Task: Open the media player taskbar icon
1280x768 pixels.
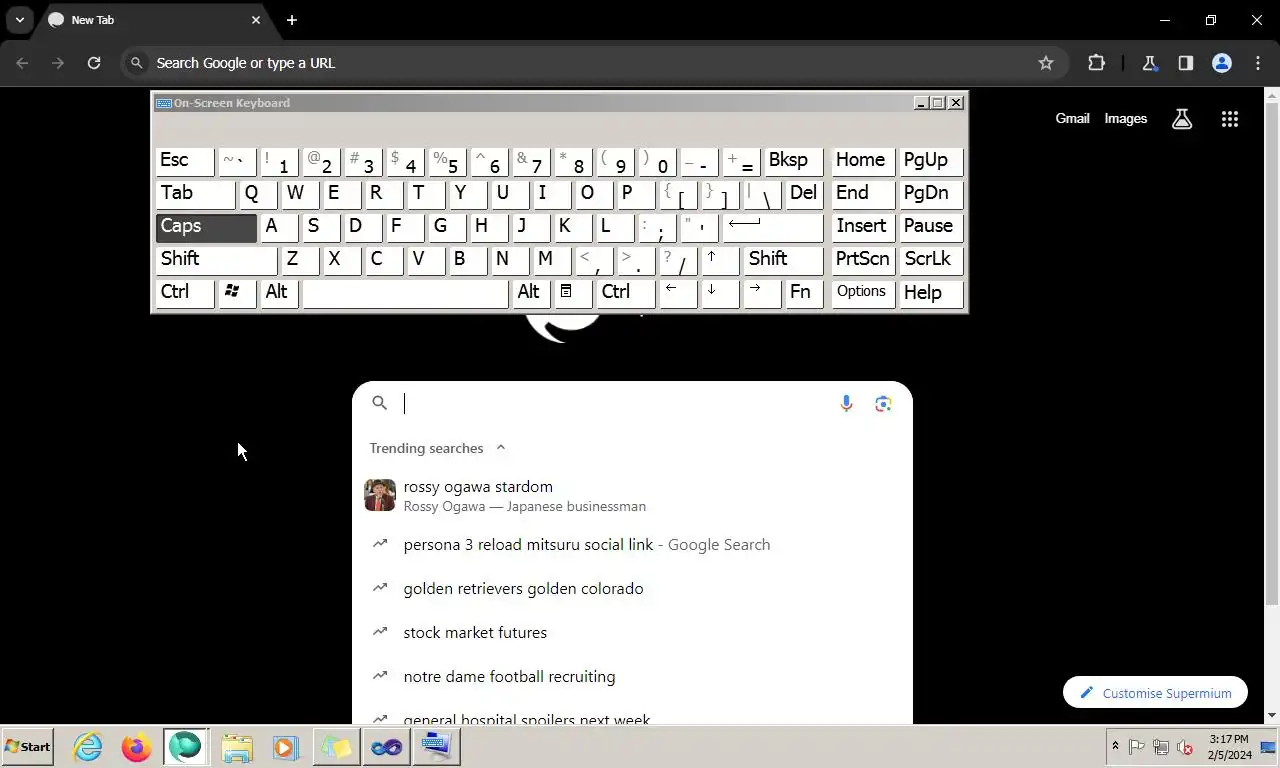Action: click(286, 747)
